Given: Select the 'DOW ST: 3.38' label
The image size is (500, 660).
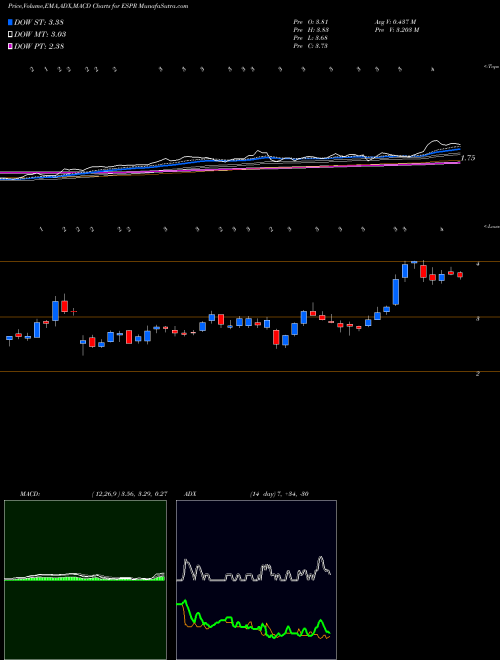Looking at the screenshot, I should pyautogui.click(x=39, y=22).
